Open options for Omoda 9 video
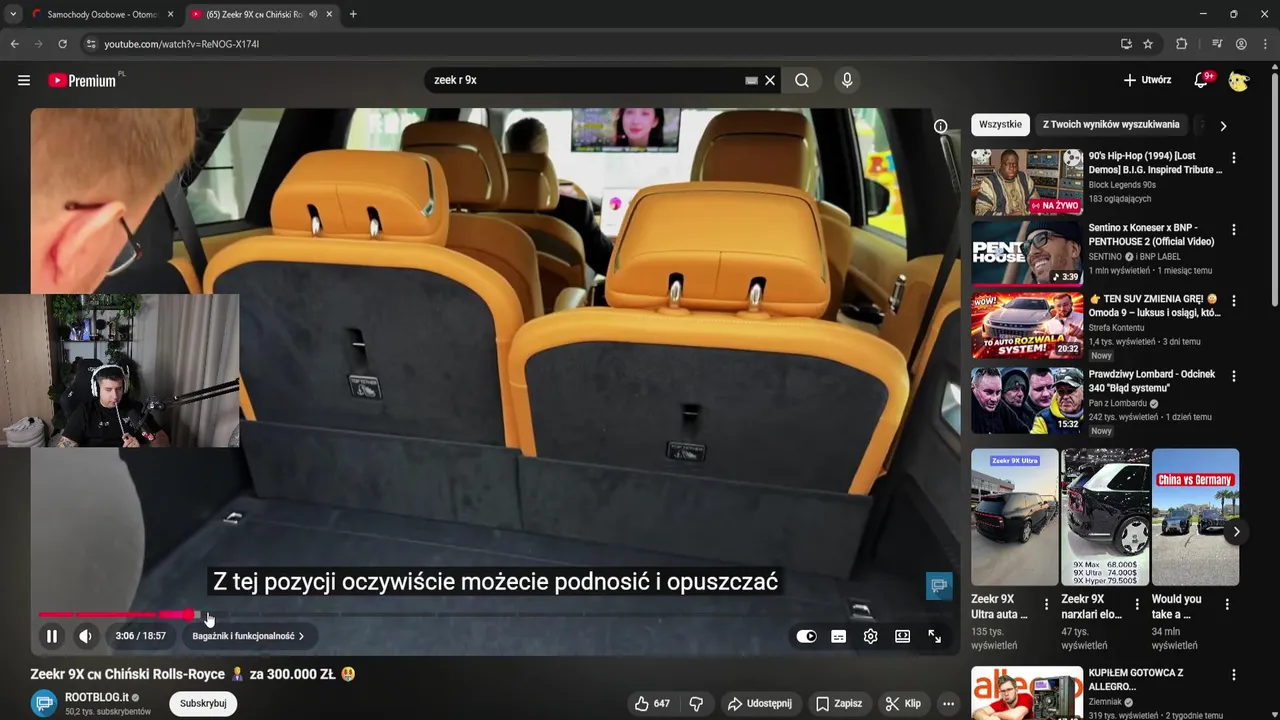1280x720 pixels. 1233,300
